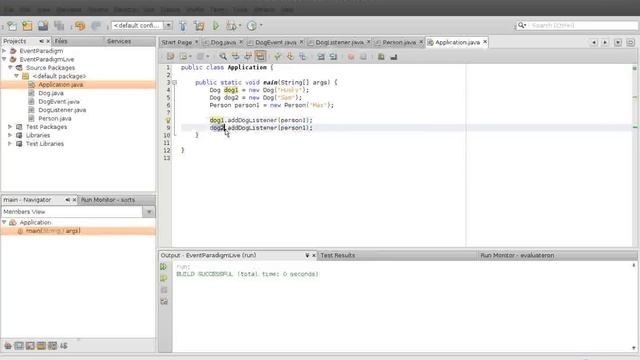Click the Open Project toolbar icon
The image size is (640, 360).
43,26
